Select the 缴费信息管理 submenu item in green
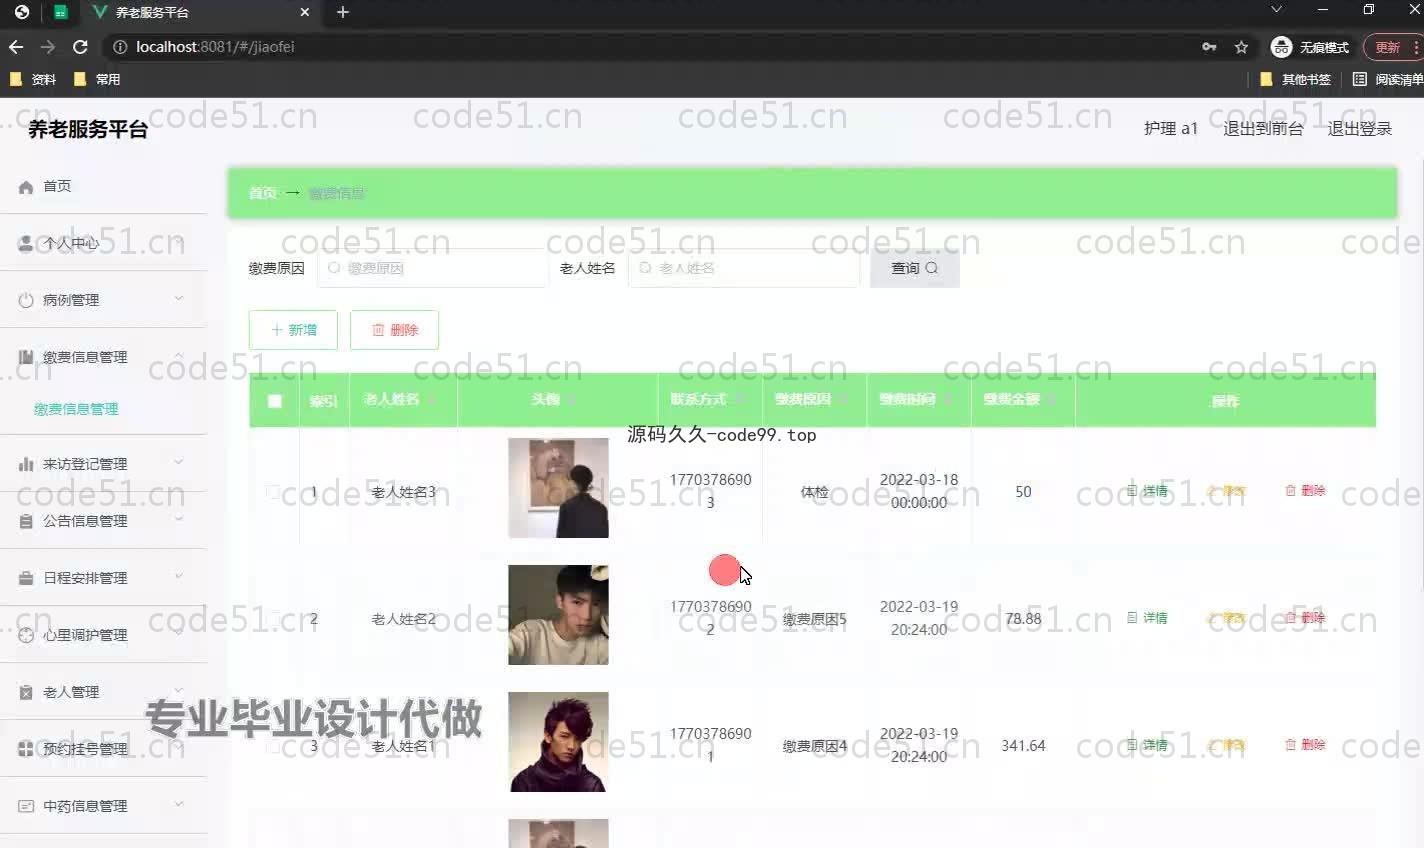 pos(76,409)
